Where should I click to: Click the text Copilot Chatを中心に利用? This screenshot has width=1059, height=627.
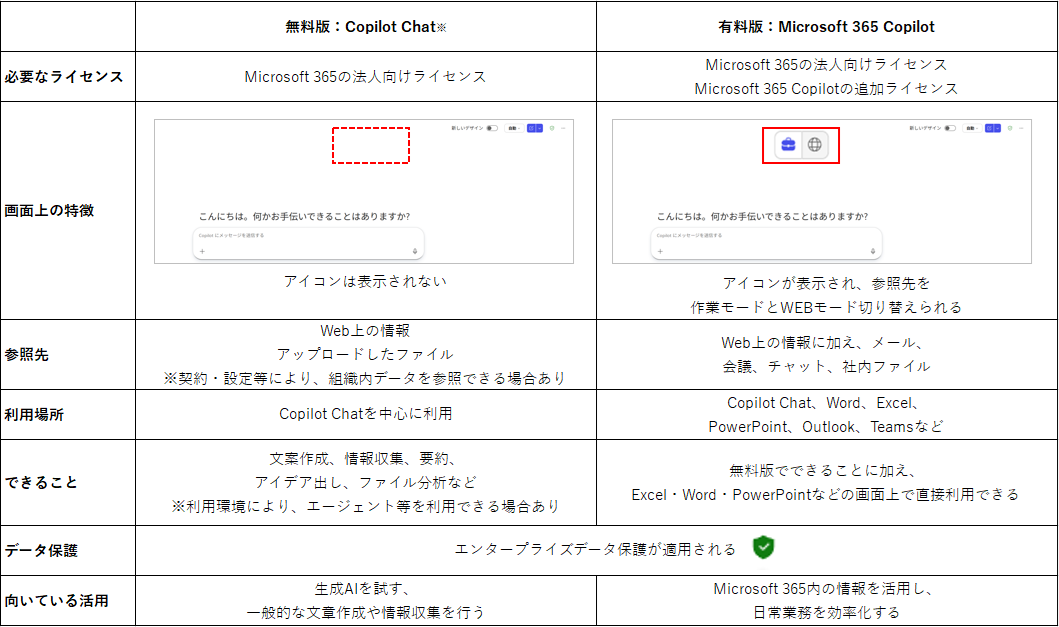tap(365, 413)
